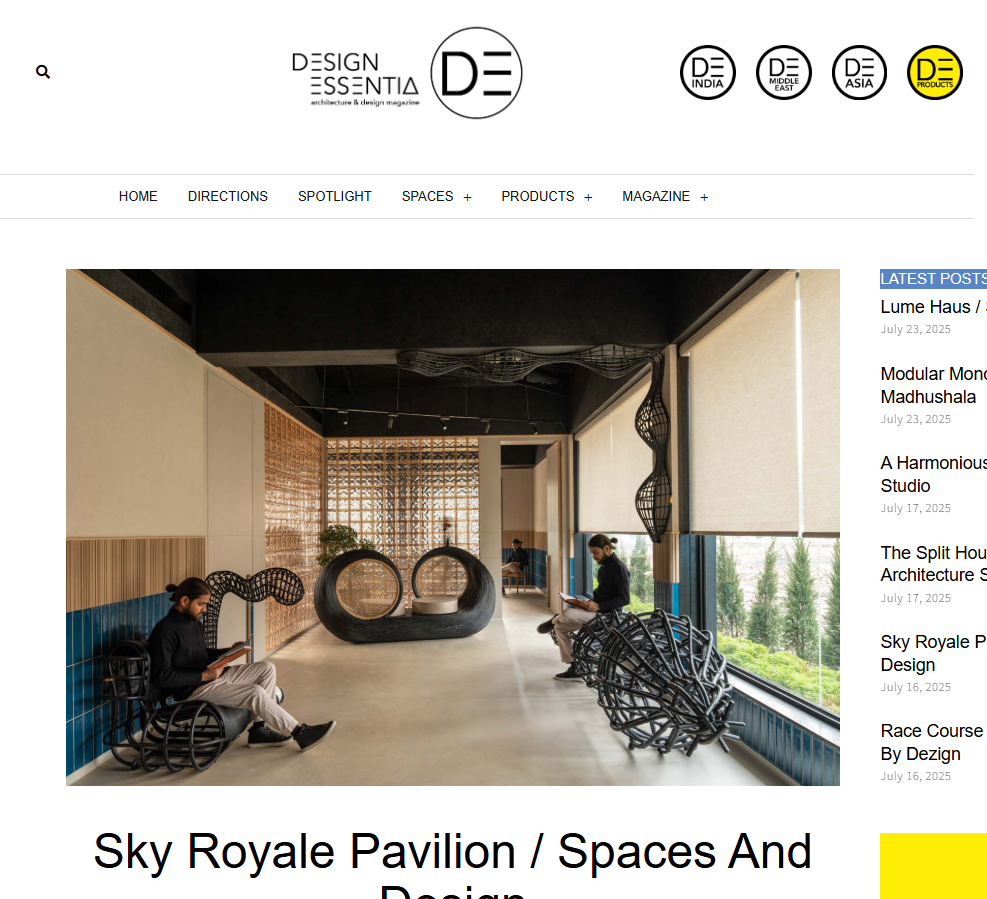Expand the Products menu plus sign
The image size is (987, 899).
point(588,198)
